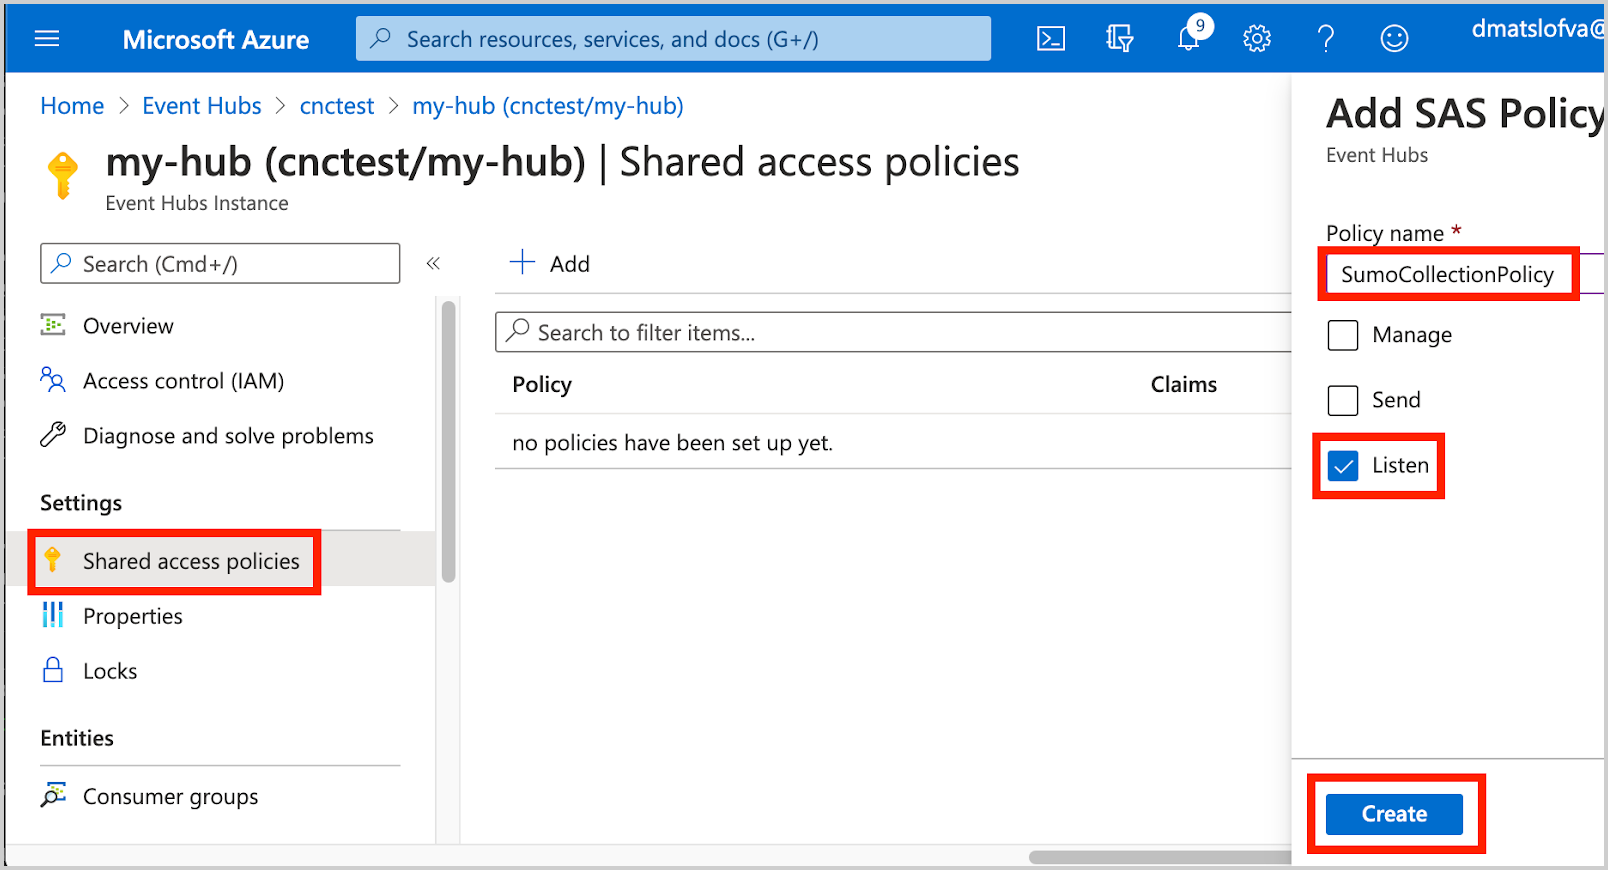Check the Send permission box

1343,400
